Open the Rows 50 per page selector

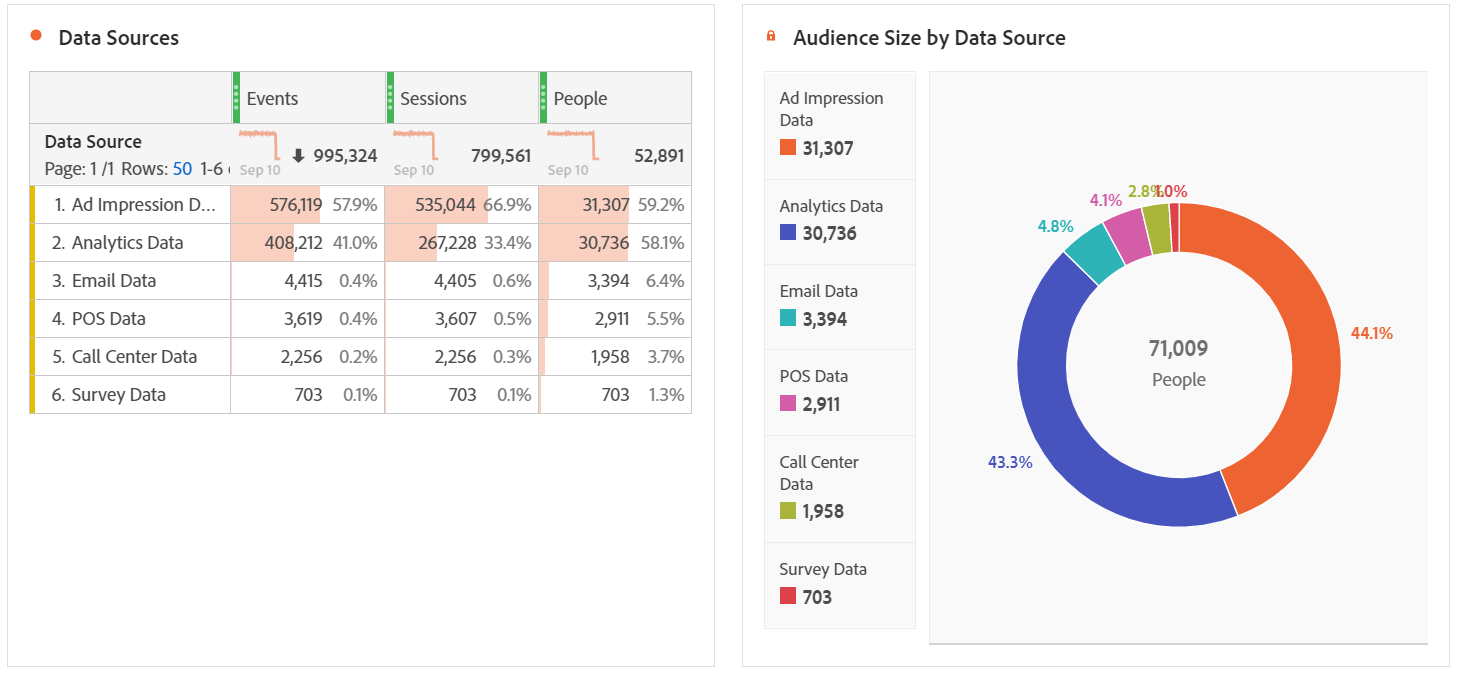click(x=182, y=169)
